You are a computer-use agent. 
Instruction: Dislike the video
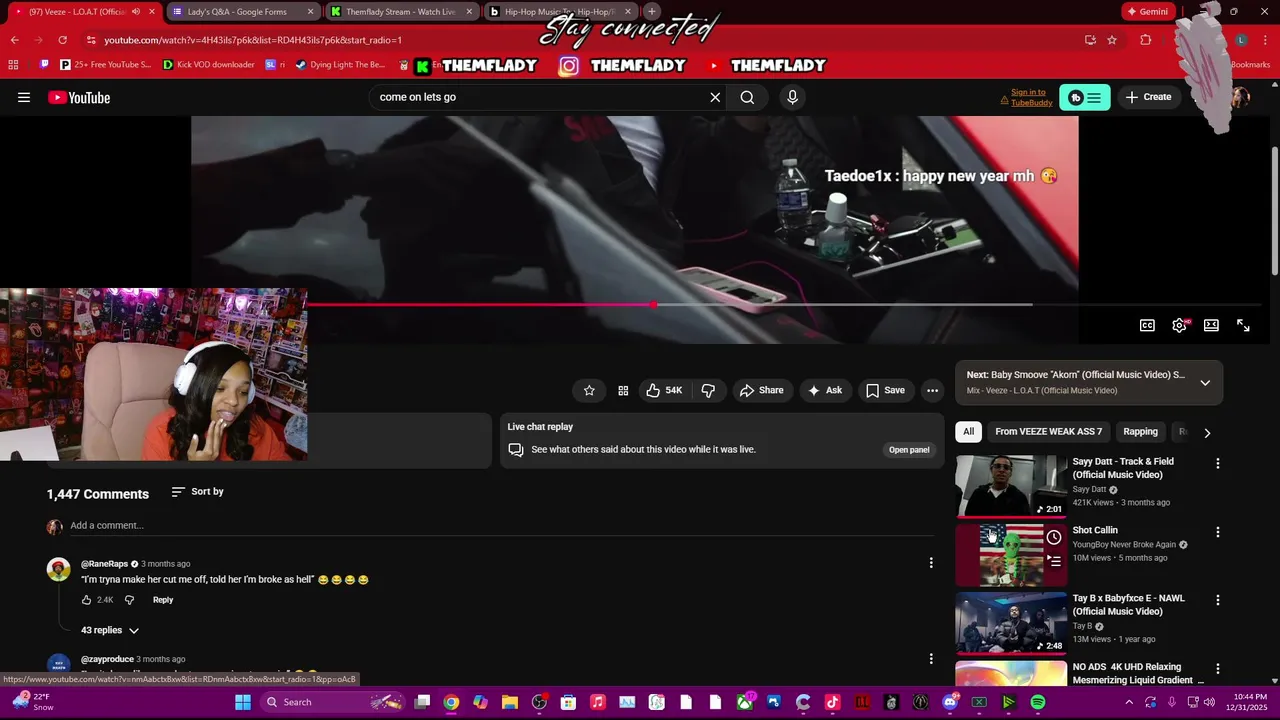tap(708, 390)
